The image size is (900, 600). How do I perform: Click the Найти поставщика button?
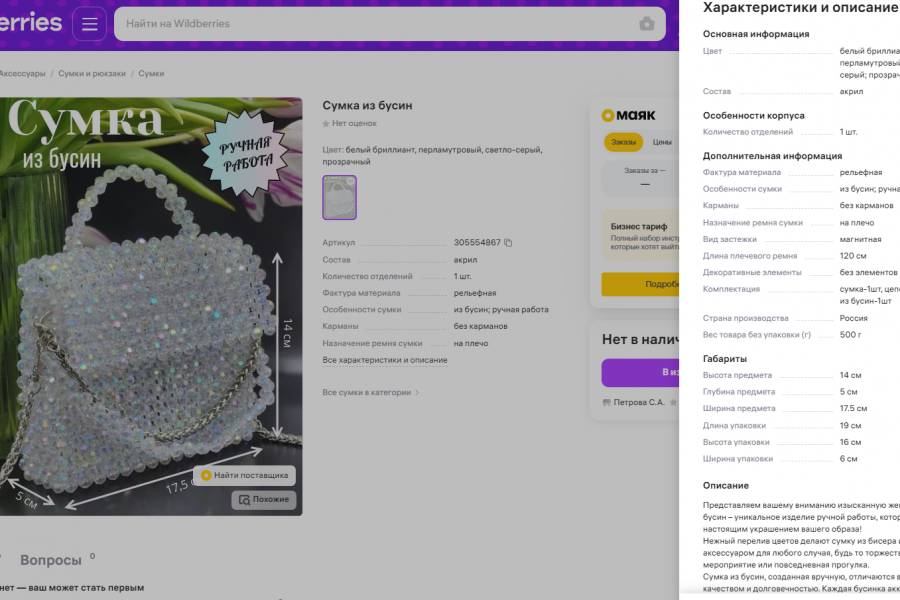click(245, 475)
